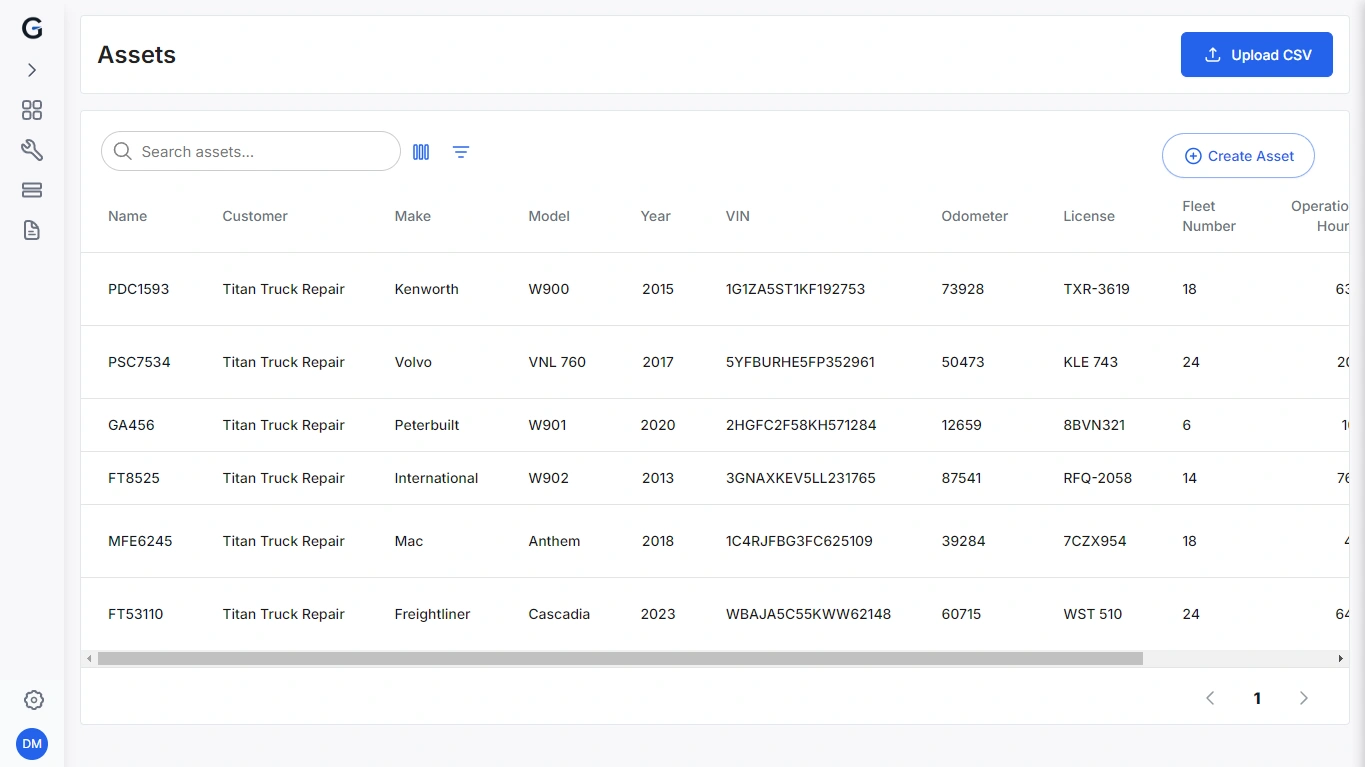Sort by Year column header
The width and height of the screenshot is (1365, 767).
(656, 216)
